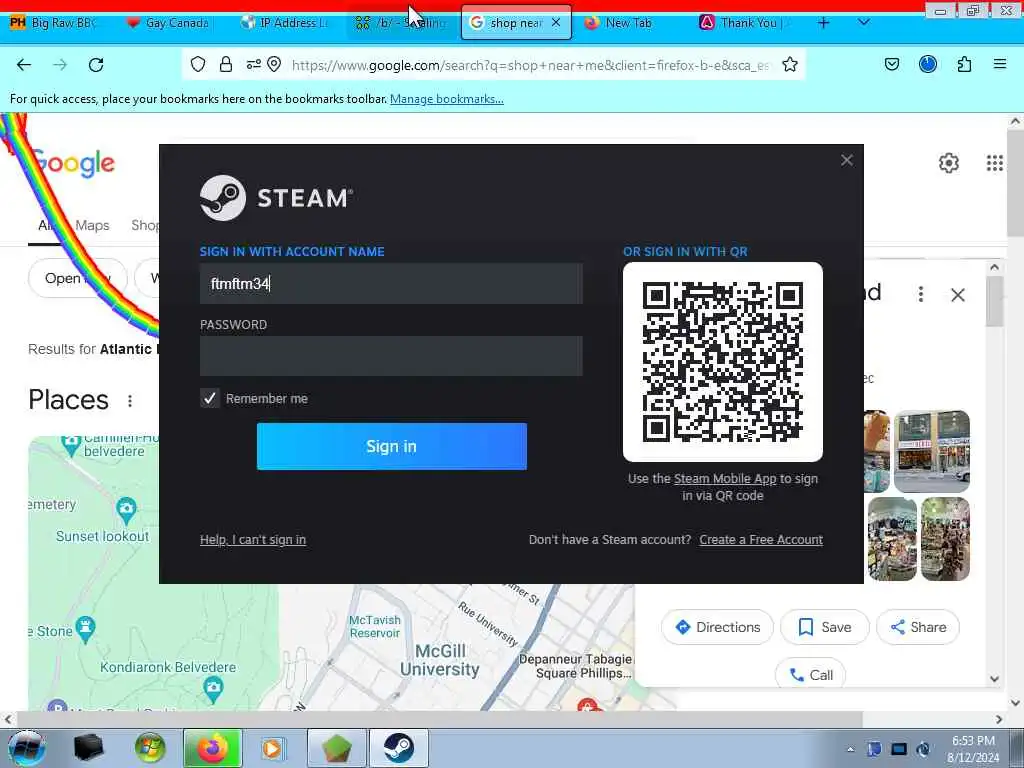
Task: Bookmark this page with the star
Action: click(790, 64)
